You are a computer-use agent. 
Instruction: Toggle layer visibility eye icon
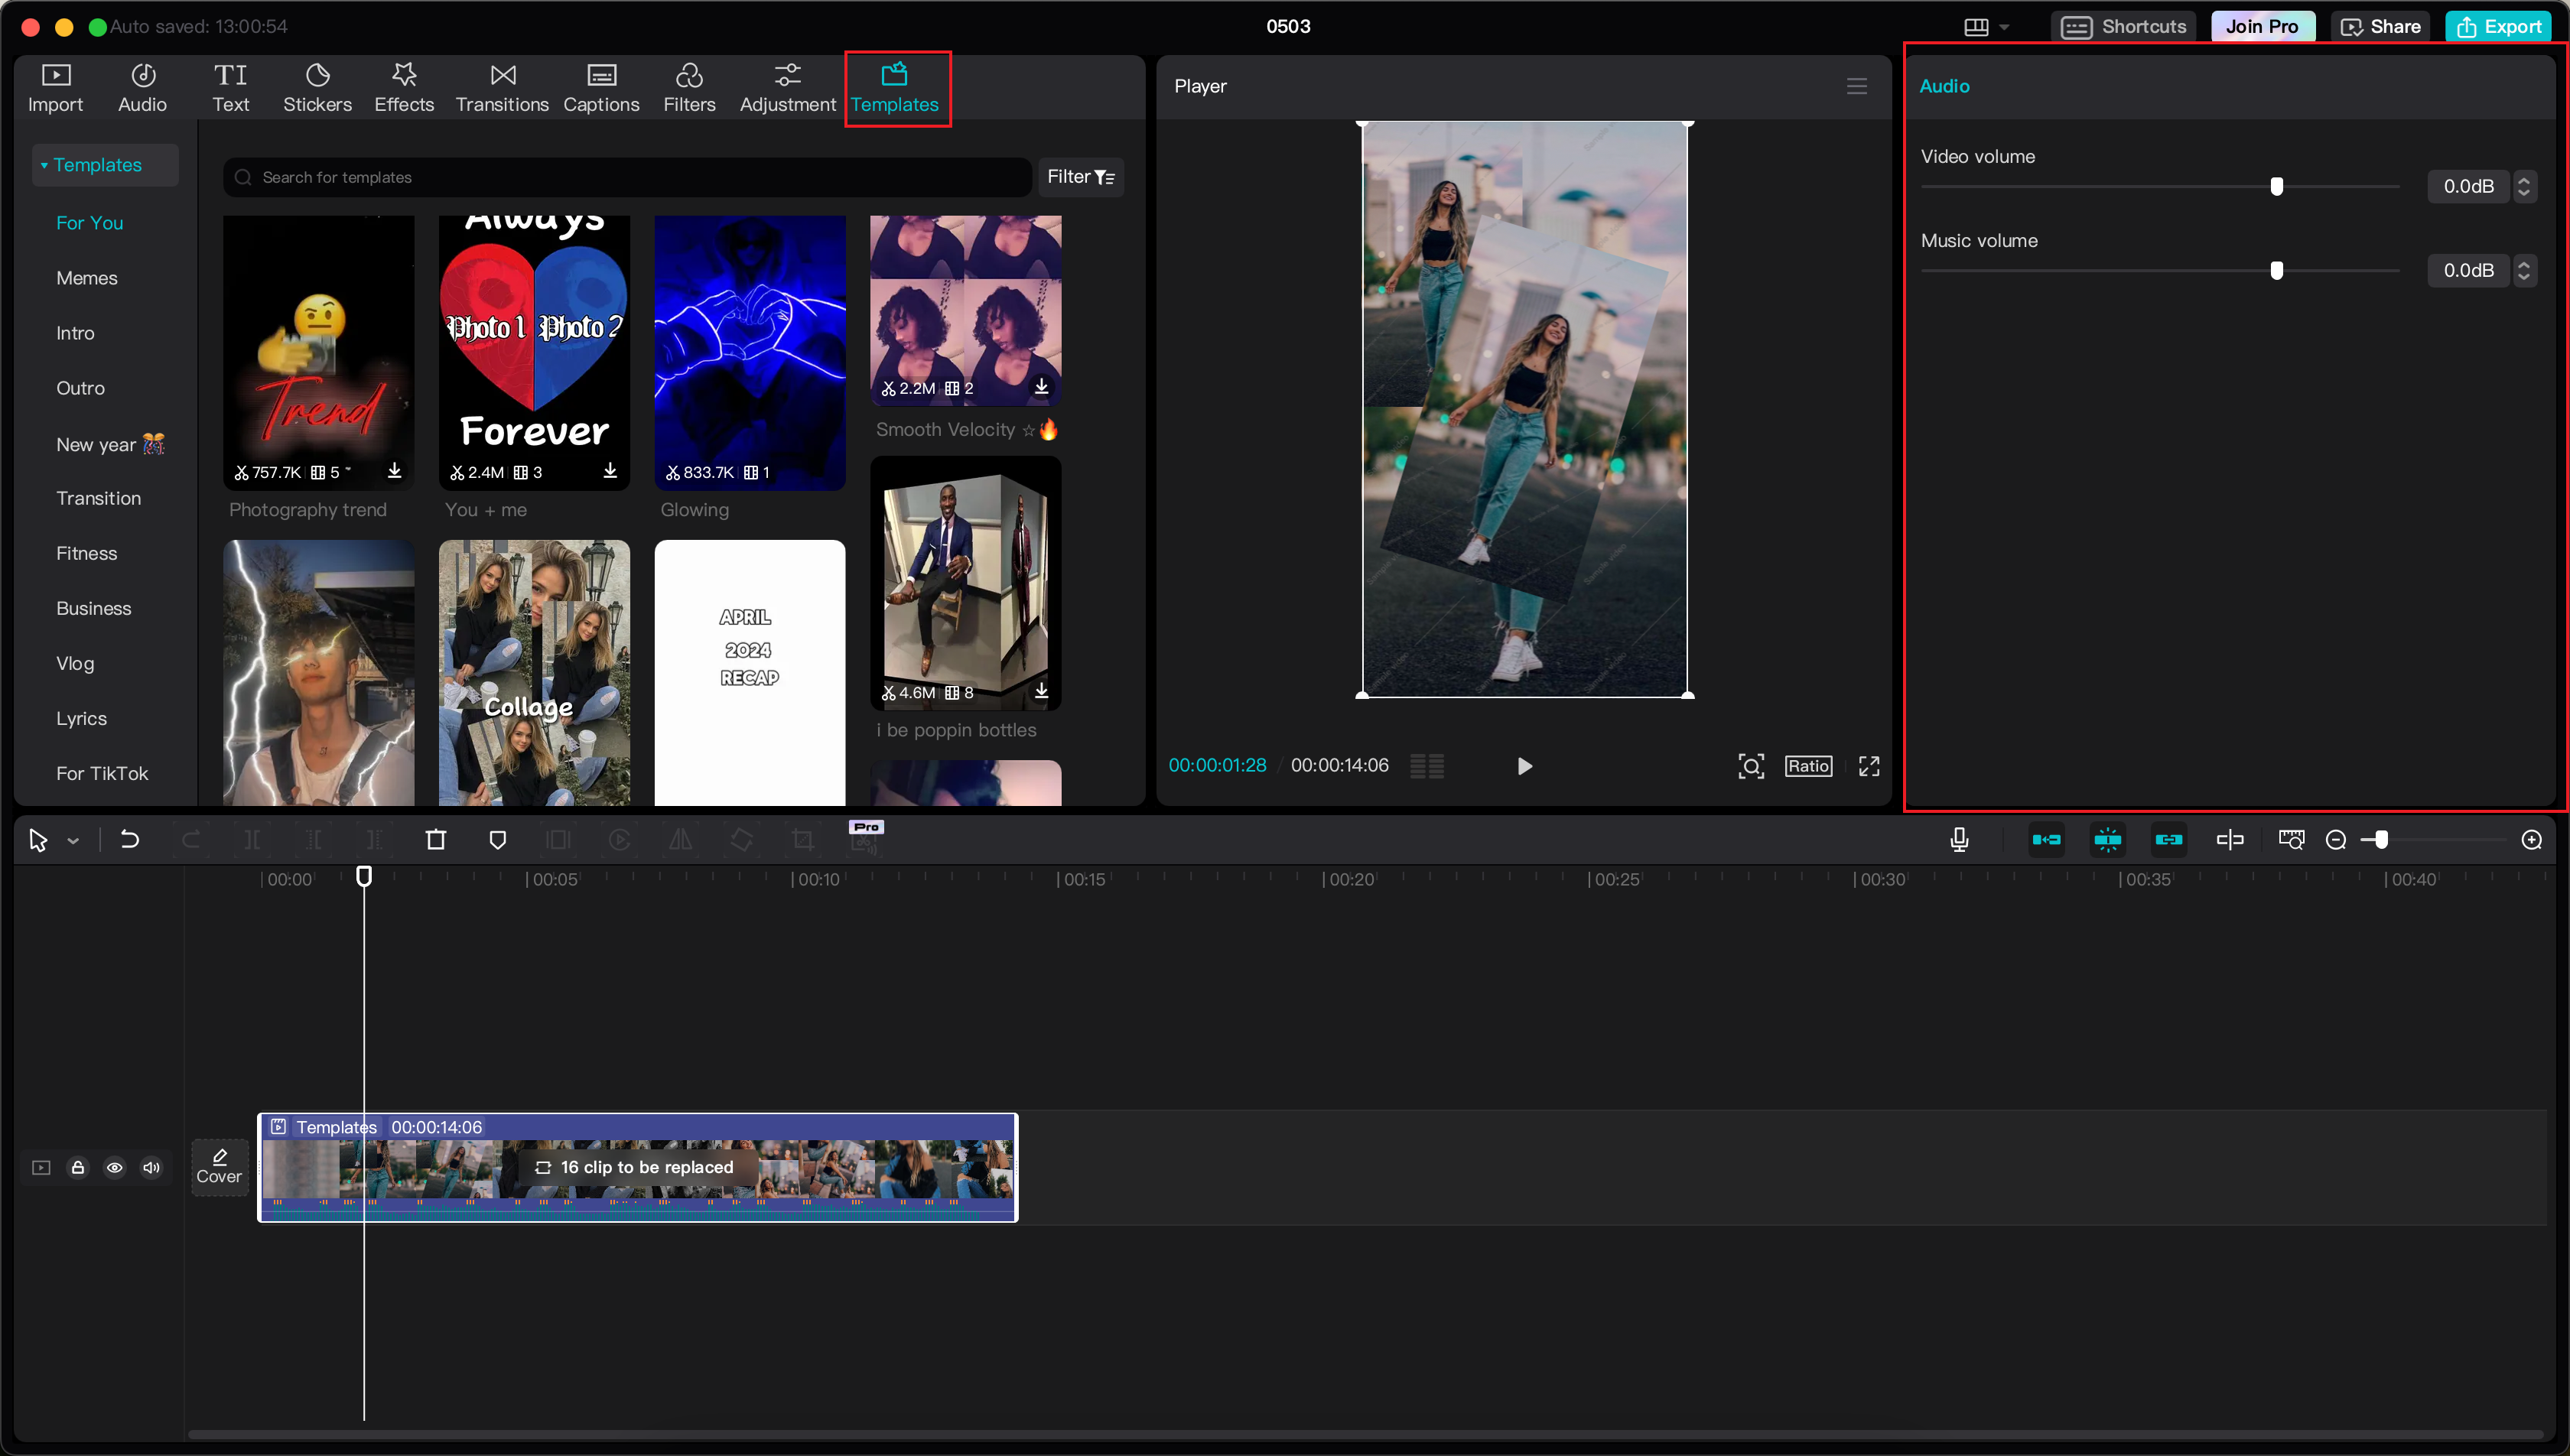115,1167
